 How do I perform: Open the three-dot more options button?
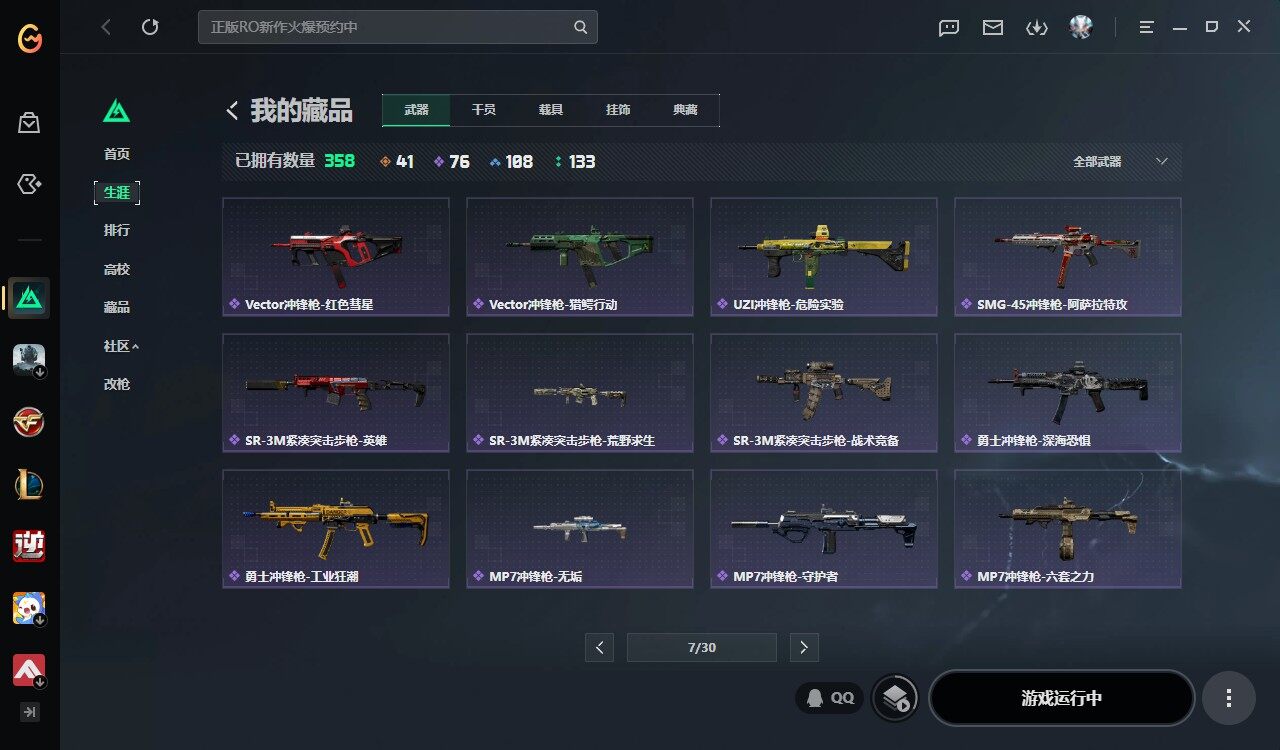coord(1229,698)
